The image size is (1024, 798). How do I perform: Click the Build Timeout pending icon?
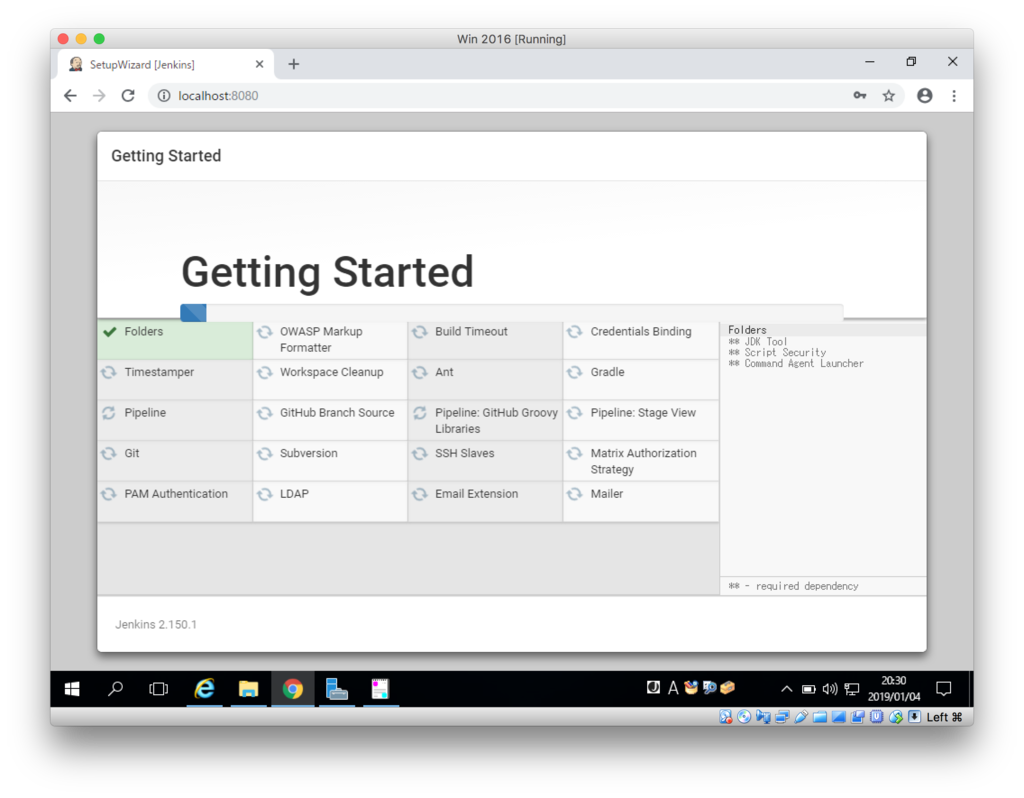(420, 332)
